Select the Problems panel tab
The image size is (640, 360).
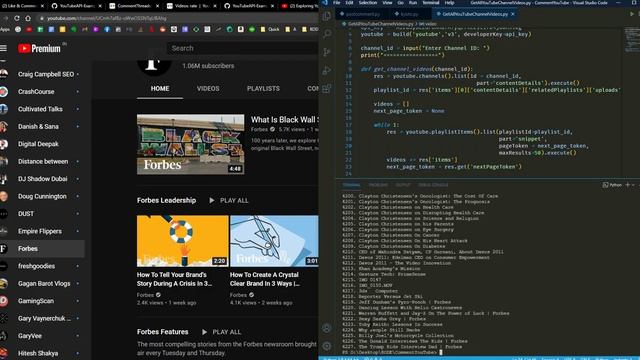tap(378, 185)
